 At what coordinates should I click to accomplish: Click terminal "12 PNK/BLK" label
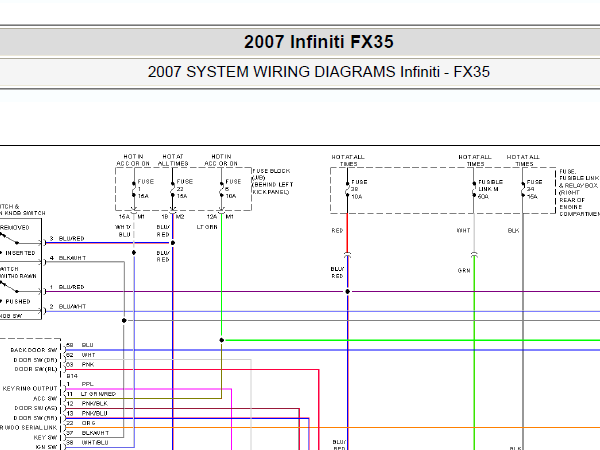87,404
